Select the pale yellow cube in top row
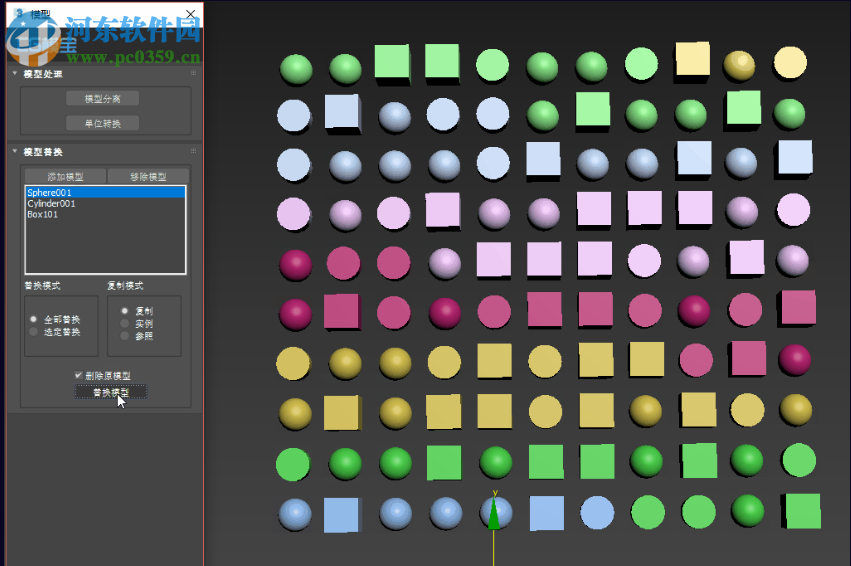 tap(692, 60)
